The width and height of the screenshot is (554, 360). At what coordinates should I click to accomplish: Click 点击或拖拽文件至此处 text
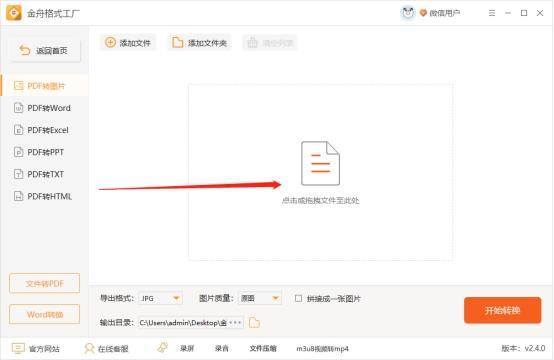[320, 201]
